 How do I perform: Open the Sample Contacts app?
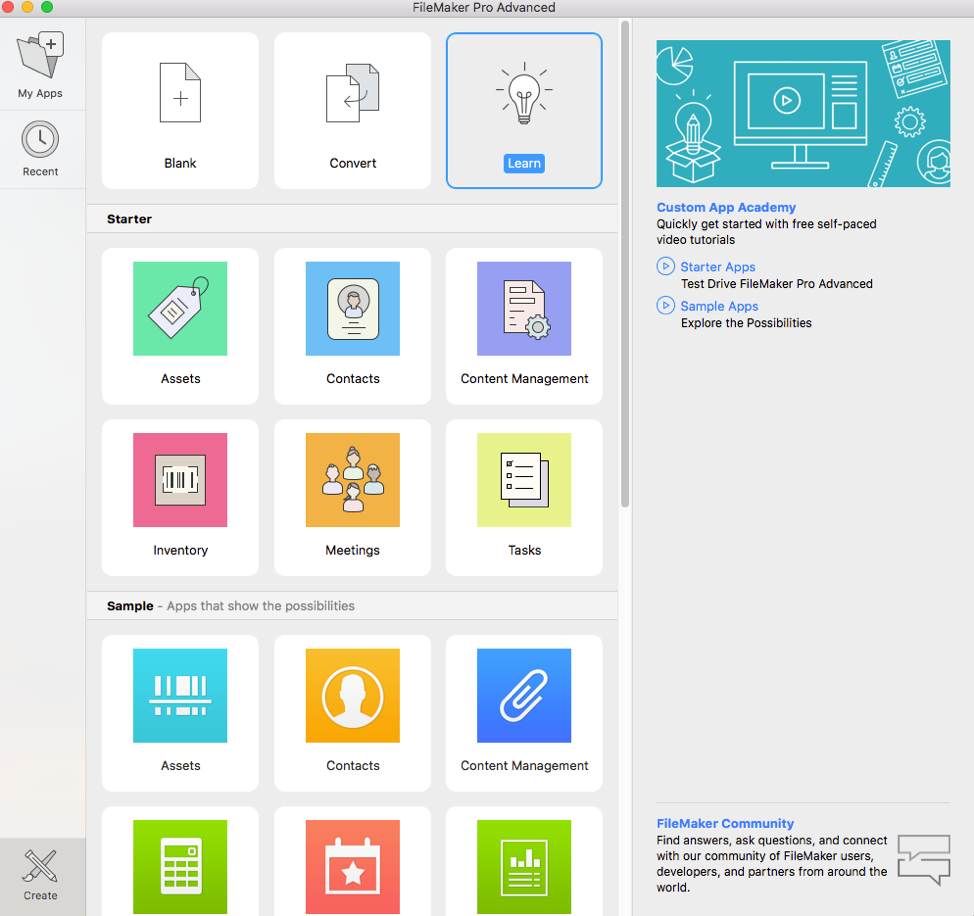pos(353,712)
